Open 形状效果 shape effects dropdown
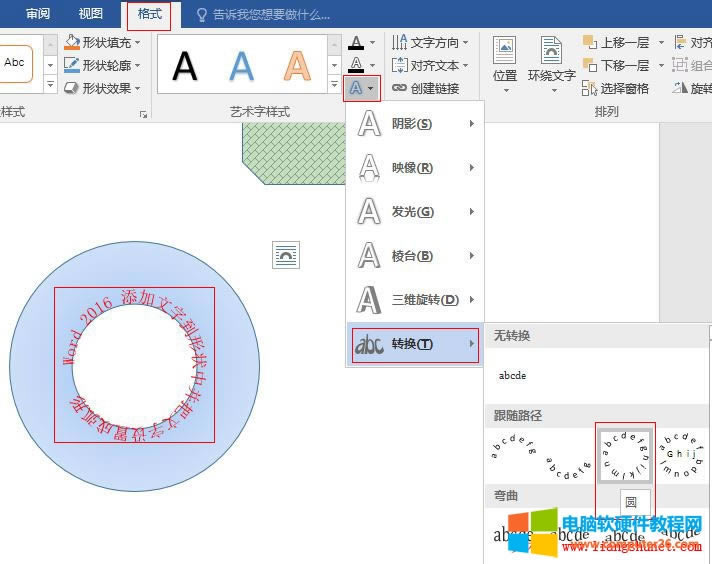This screenshot has height=564, width=712. pos(102,88)
